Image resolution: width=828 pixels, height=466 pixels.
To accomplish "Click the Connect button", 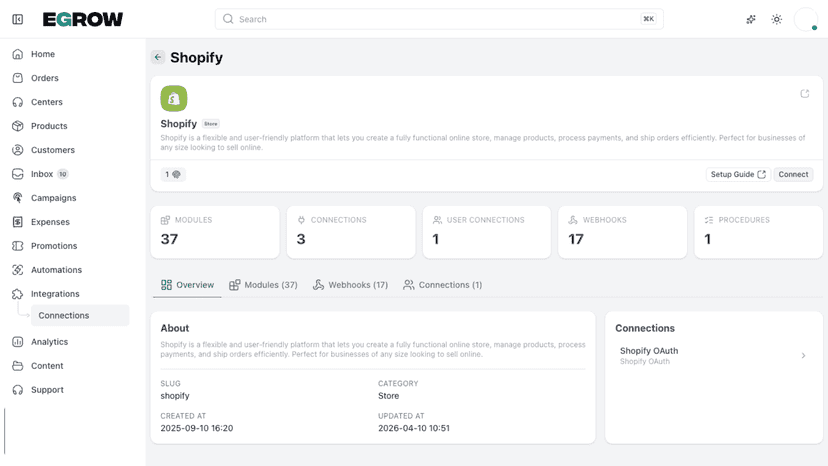I will pos(793,174).
